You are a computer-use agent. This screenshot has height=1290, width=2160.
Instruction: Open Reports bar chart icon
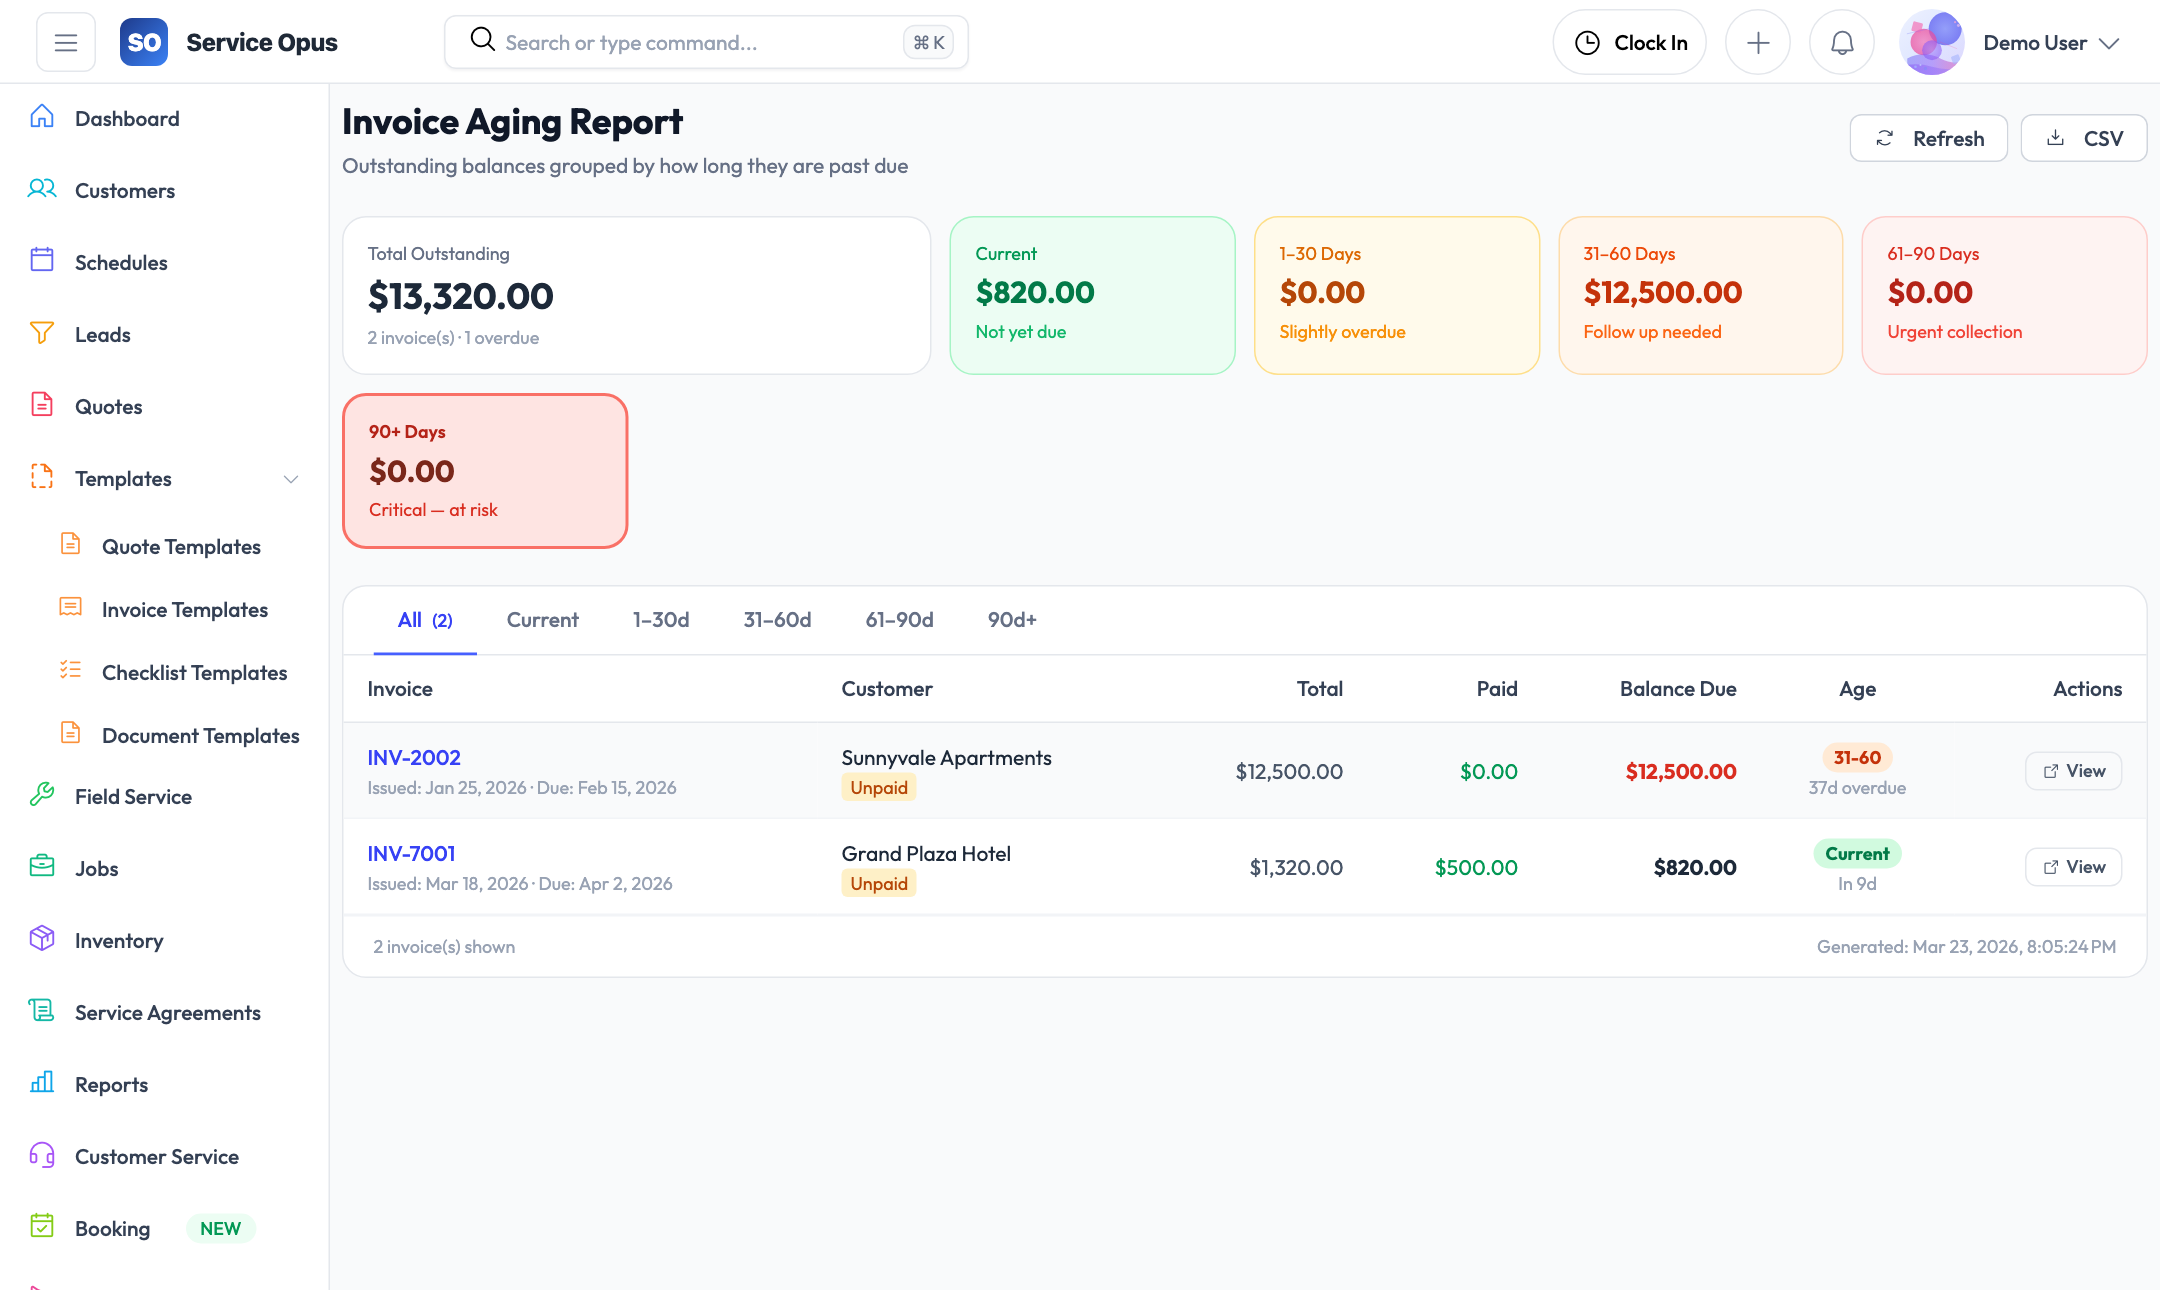[x=42, y=1084]
